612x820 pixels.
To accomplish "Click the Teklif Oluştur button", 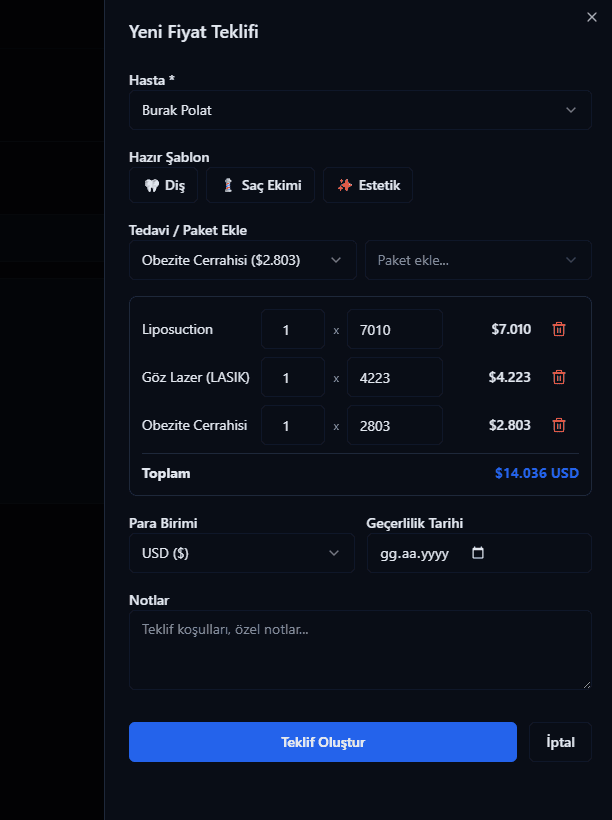I will [x=323, y=742].
